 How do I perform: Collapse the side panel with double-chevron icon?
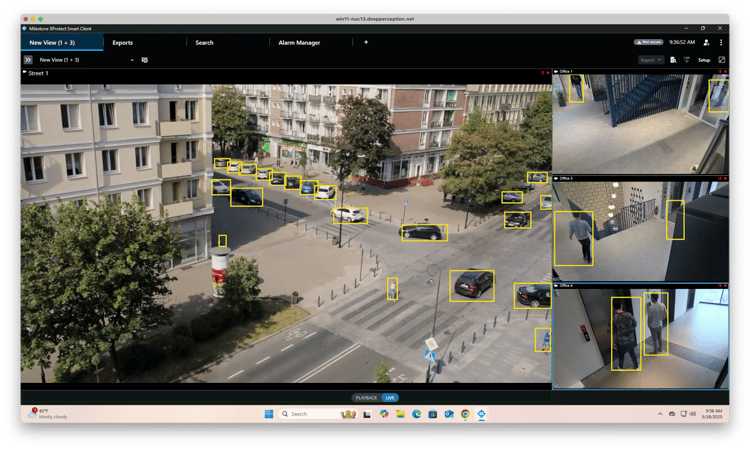pyautogui.click(x=28, y=60)
